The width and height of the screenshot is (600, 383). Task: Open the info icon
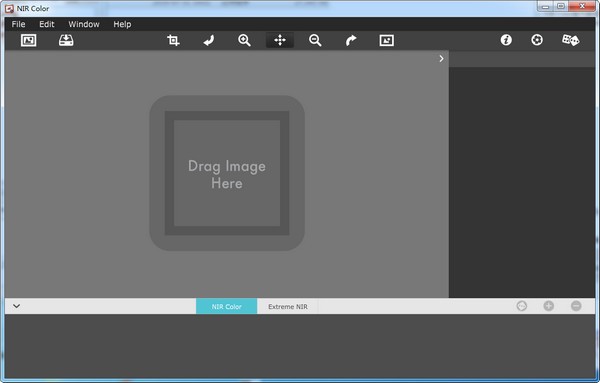(x=506, y=40)
